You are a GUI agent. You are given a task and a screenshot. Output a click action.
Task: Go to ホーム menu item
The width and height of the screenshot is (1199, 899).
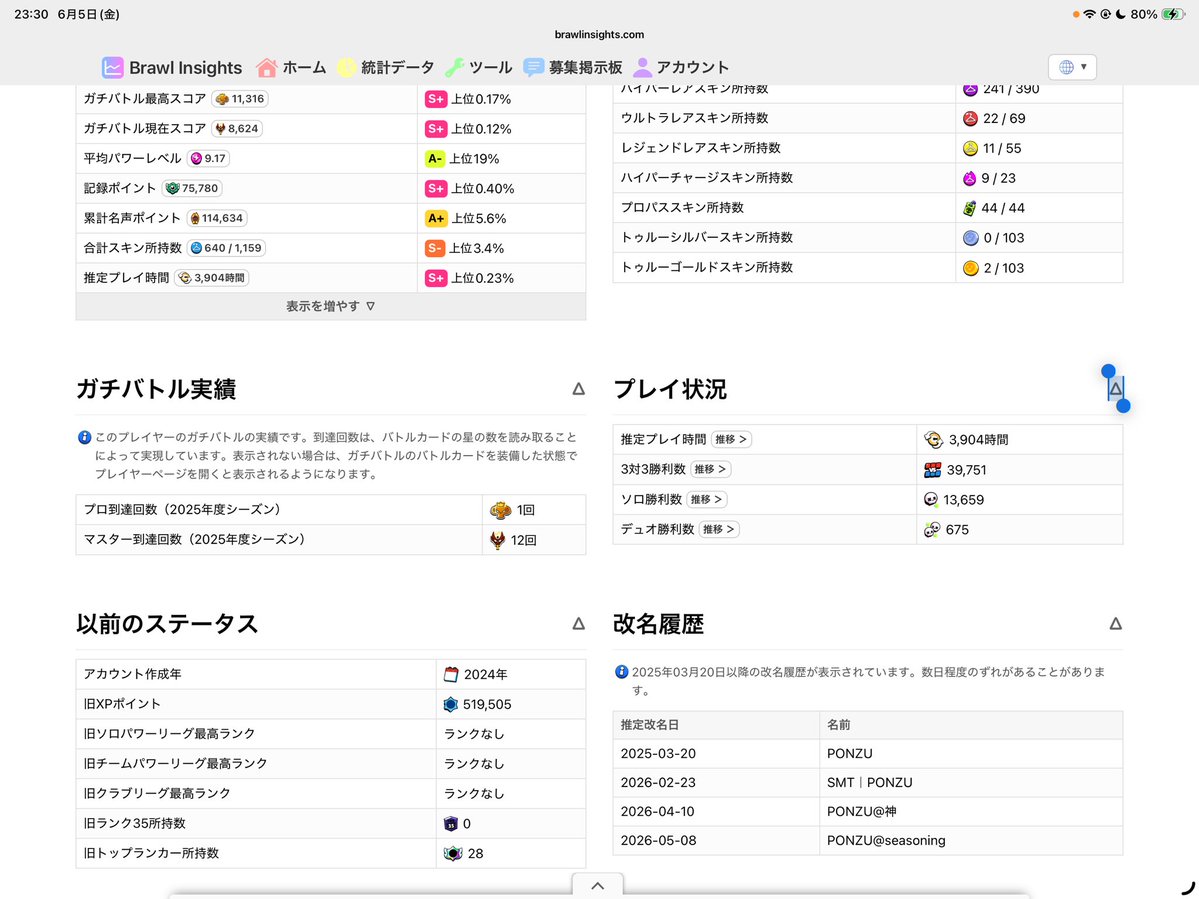coord(291,67)
